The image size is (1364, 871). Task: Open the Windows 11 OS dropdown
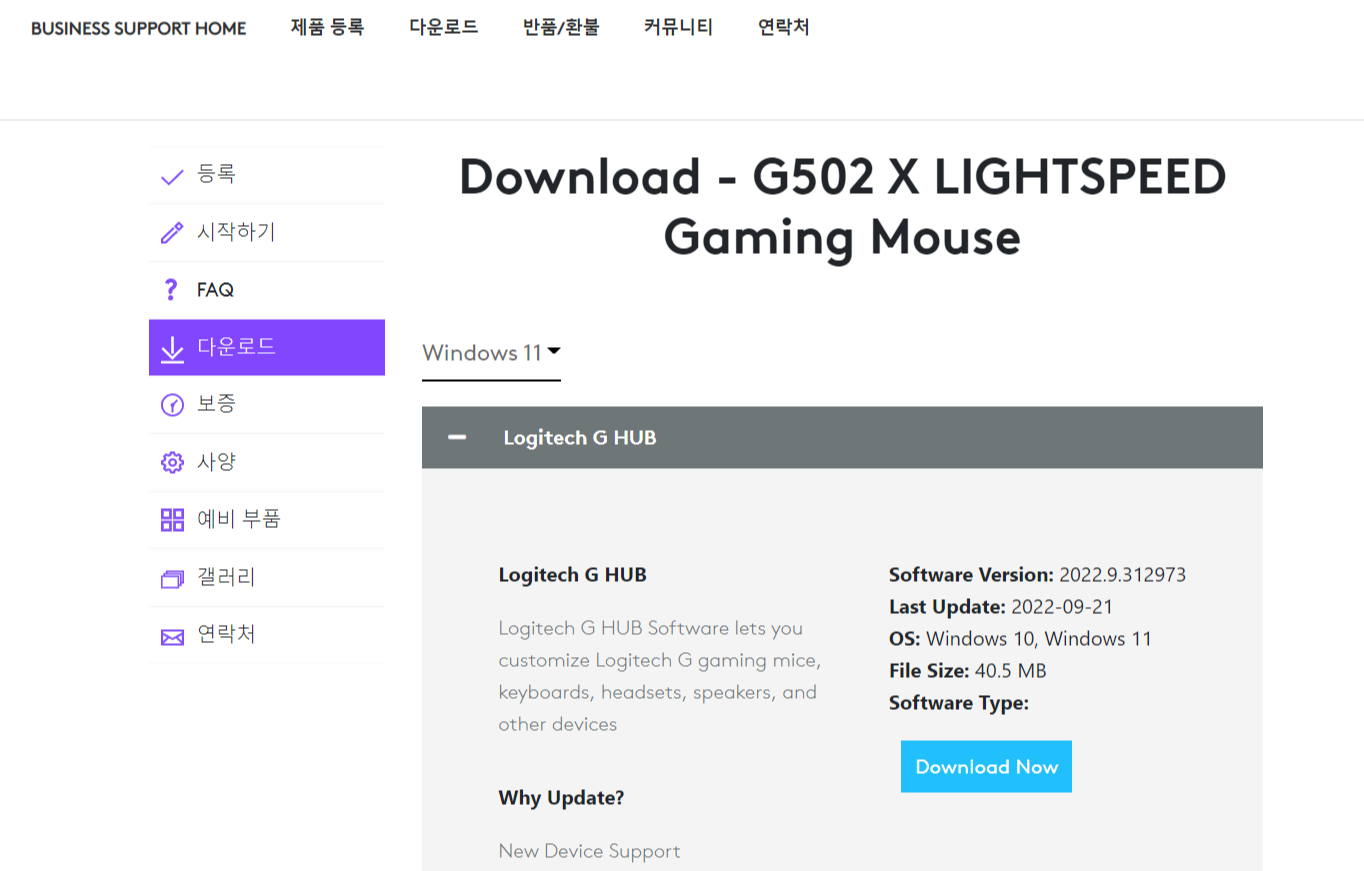click(491, 353)
